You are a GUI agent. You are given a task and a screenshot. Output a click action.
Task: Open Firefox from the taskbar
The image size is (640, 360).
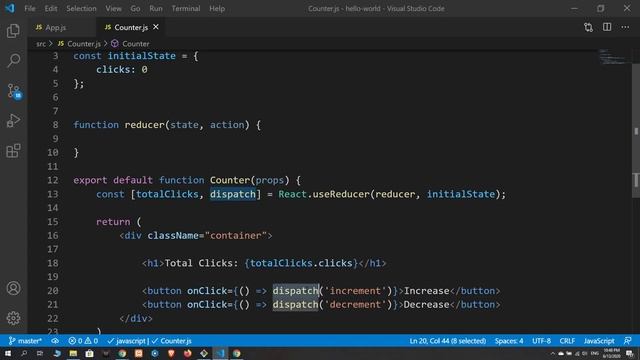point(188,353)
